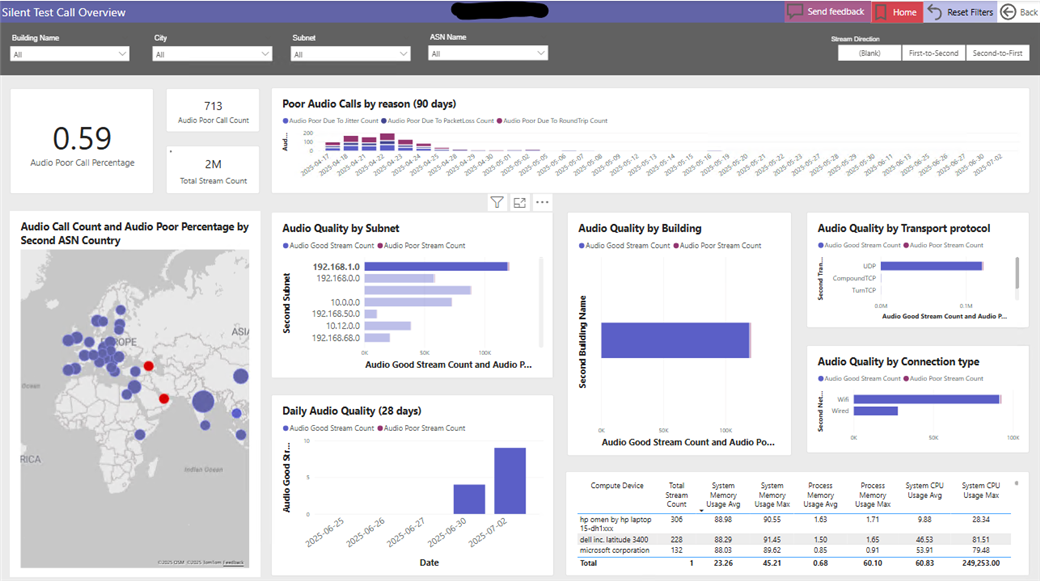Click the Total Stream Count column header
Image resolution: width=1040 pixels, height=581 pixels.
[677, 493]
